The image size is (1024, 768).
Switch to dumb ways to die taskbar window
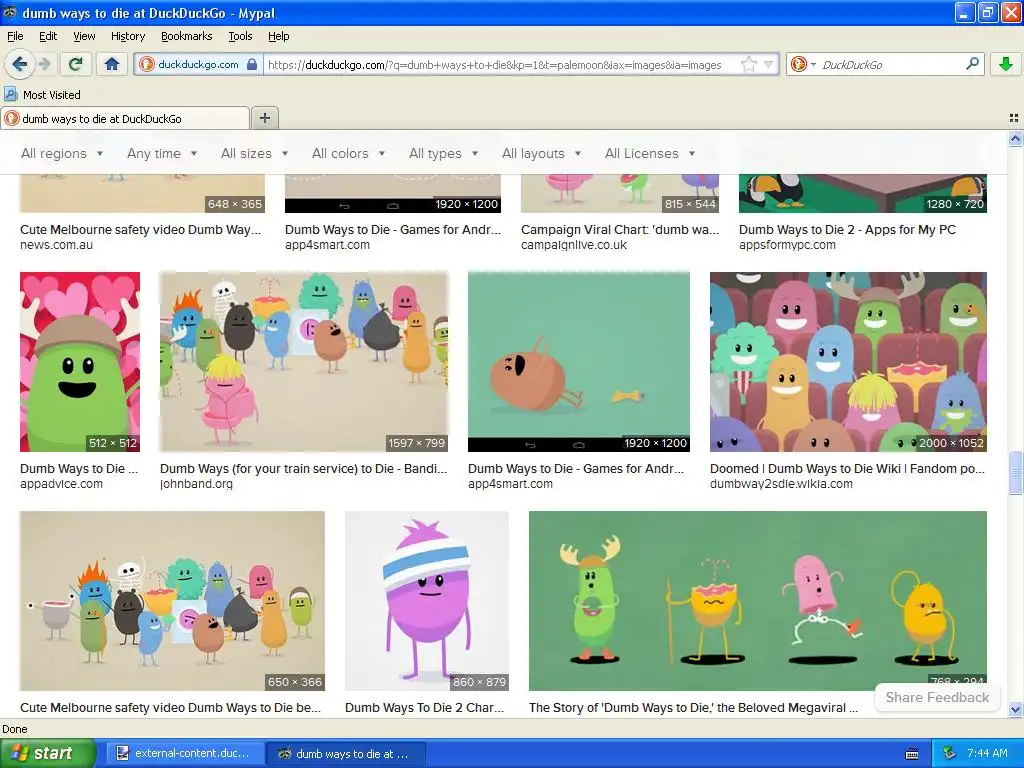346,754
